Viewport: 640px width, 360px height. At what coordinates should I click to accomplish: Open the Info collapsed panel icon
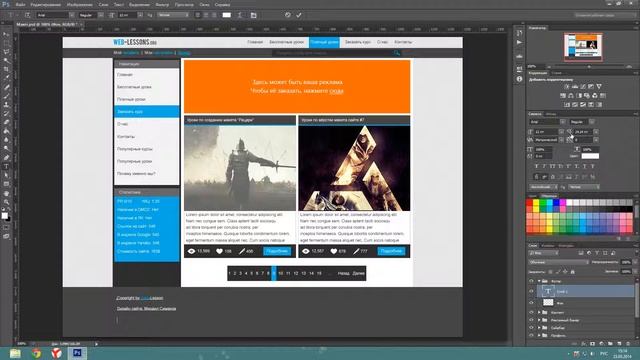[x=519, y=79]
